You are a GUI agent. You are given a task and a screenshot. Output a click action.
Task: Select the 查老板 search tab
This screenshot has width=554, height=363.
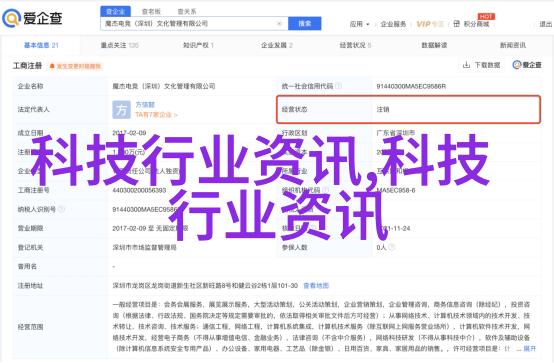coord(151,12)
